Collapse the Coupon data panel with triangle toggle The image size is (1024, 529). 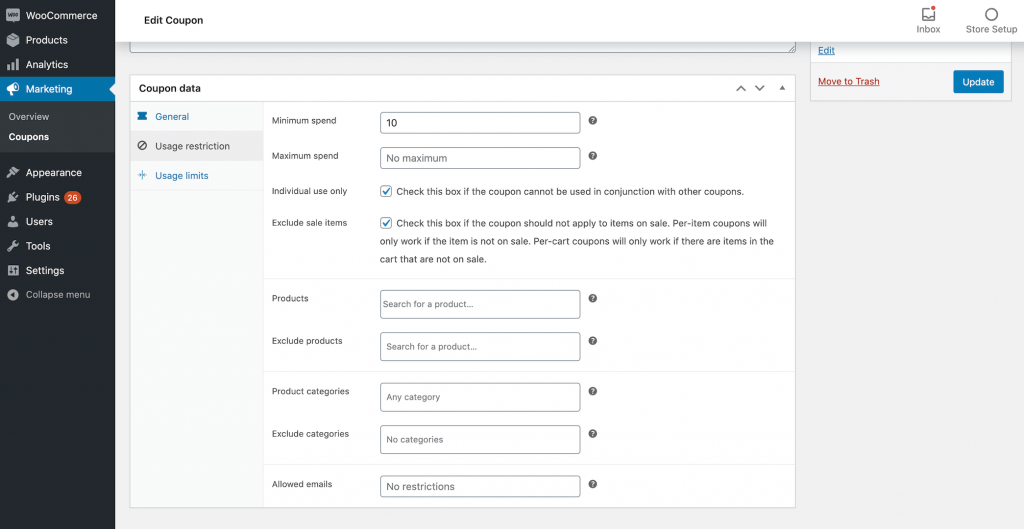click(x=782, y=88)
